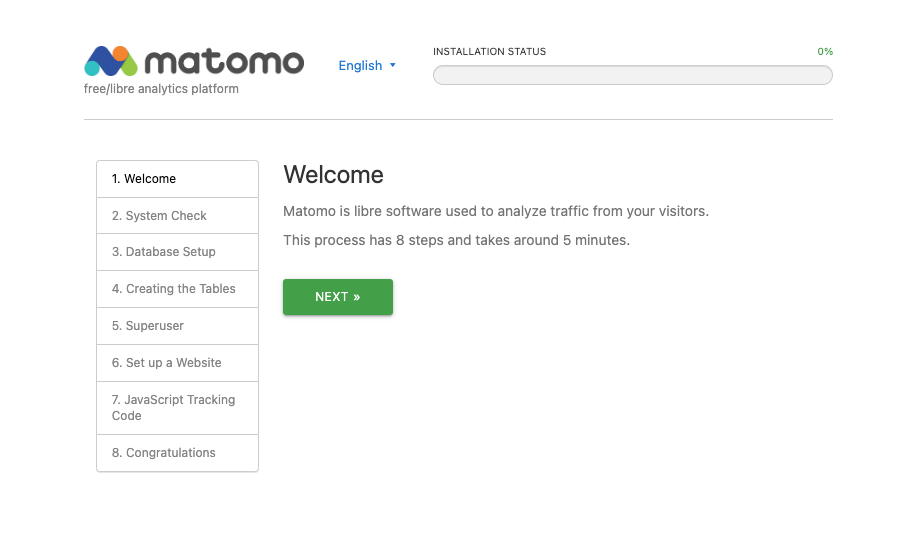This screenshot has width=917, height=558.
Task: Click the installation status progress bar
Action: point(633,75)
